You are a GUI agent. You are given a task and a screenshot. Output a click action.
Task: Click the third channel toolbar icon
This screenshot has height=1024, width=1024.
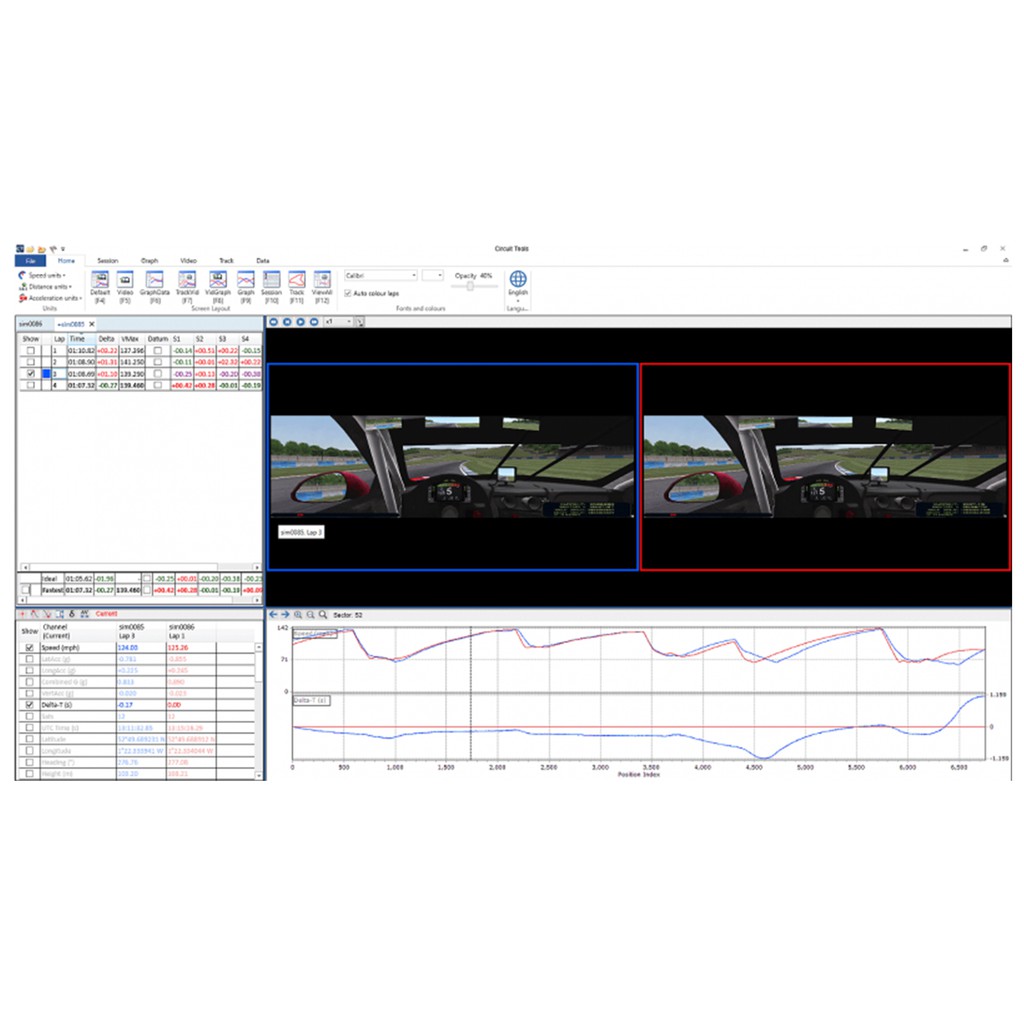tap(47, 614)
